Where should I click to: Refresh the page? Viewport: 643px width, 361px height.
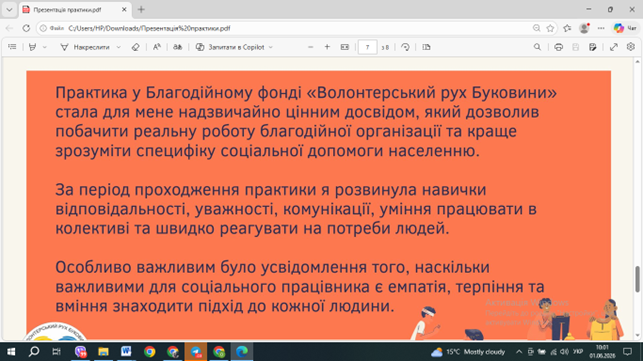click(26, 28)
